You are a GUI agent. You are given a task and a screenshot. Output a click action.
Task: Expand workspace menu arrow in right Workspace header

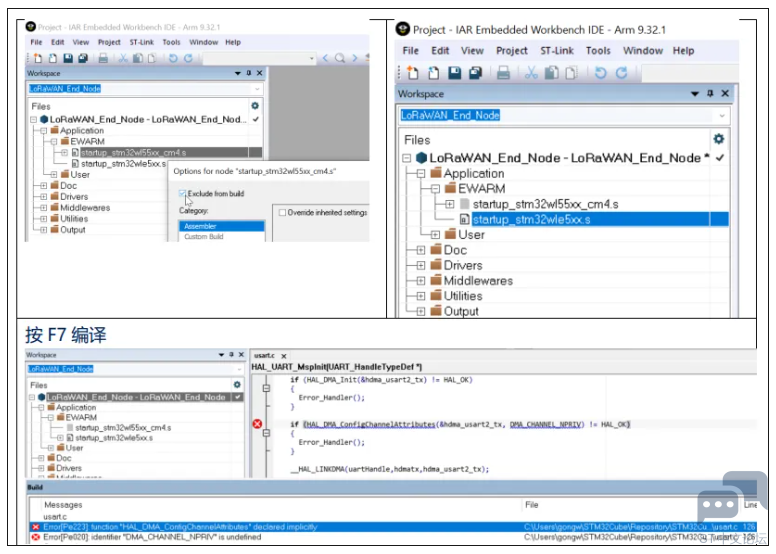tap(695, 94)
